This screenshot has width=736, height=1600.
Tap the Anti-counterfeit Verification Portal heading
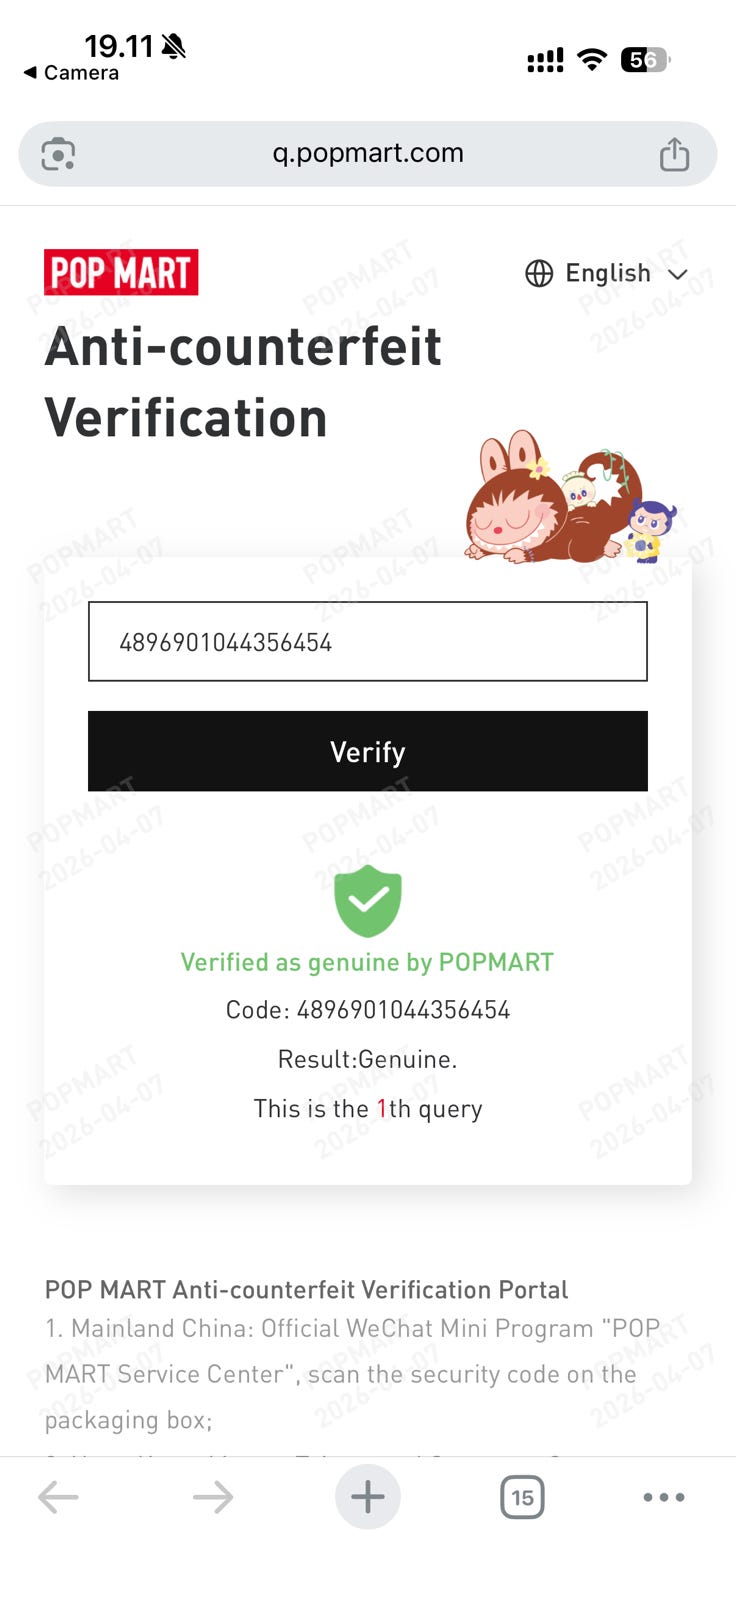coord(306,1290)
